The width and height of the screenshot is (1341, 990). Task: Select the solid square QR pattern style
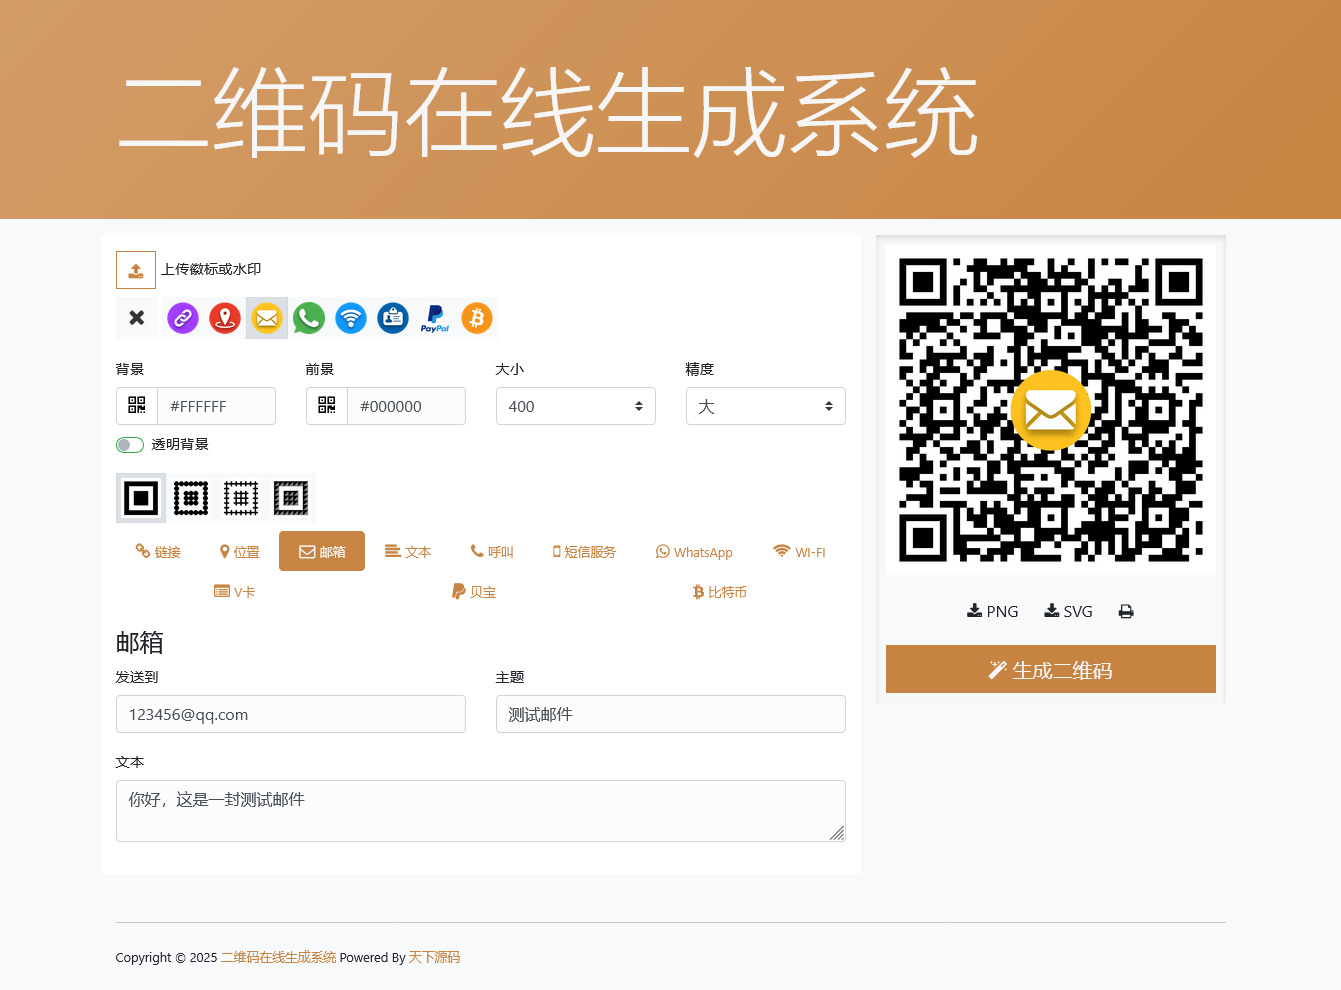[x=141, y=498]
